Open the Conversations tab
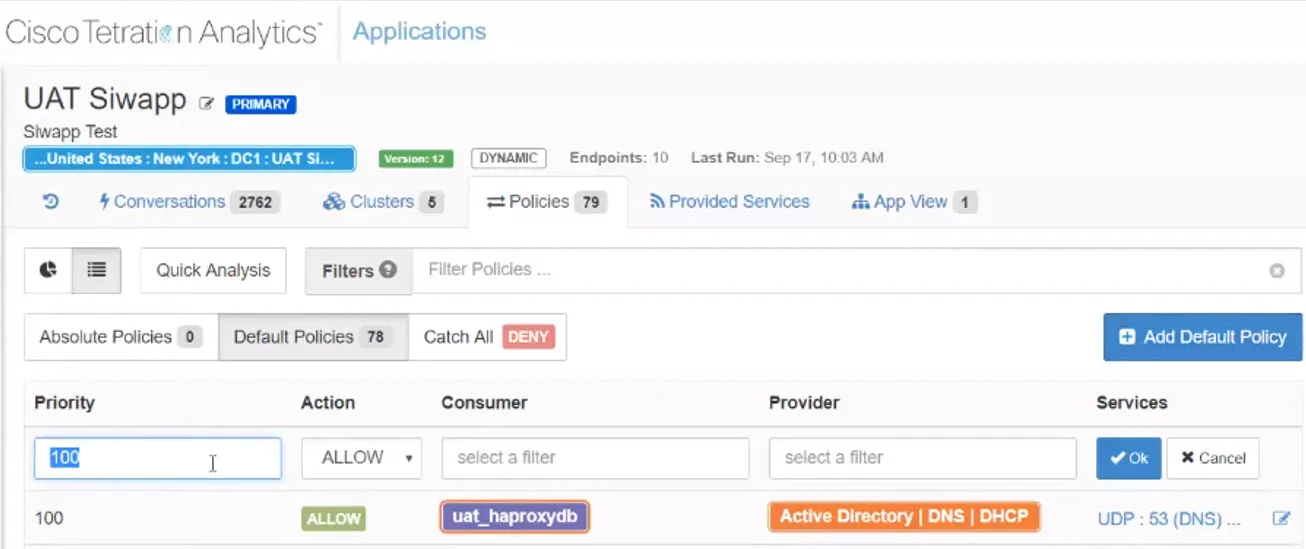This screenshot has width=1306, height=549. [x=190, y=202]
